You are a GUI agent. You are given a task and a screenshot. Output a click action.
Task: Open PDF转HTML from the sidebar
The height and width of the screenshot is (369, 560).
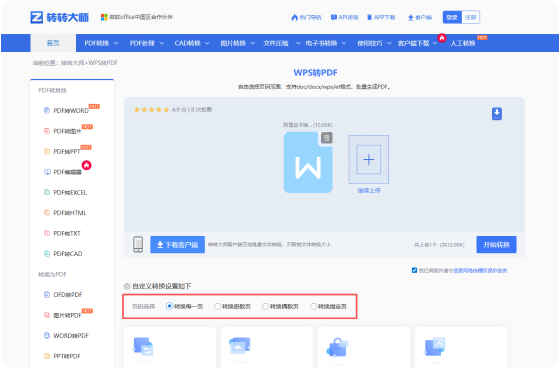[70, 213]
